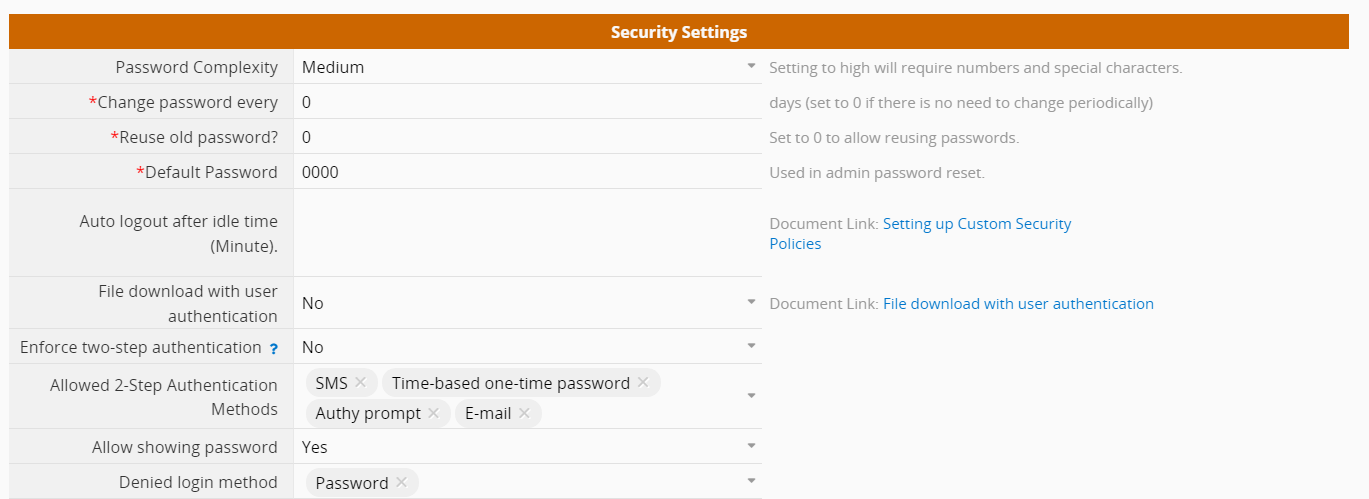Viewport: 1369px width, 499px height.
Task: Remove Password from denied login methods
Action: [401, 482]
